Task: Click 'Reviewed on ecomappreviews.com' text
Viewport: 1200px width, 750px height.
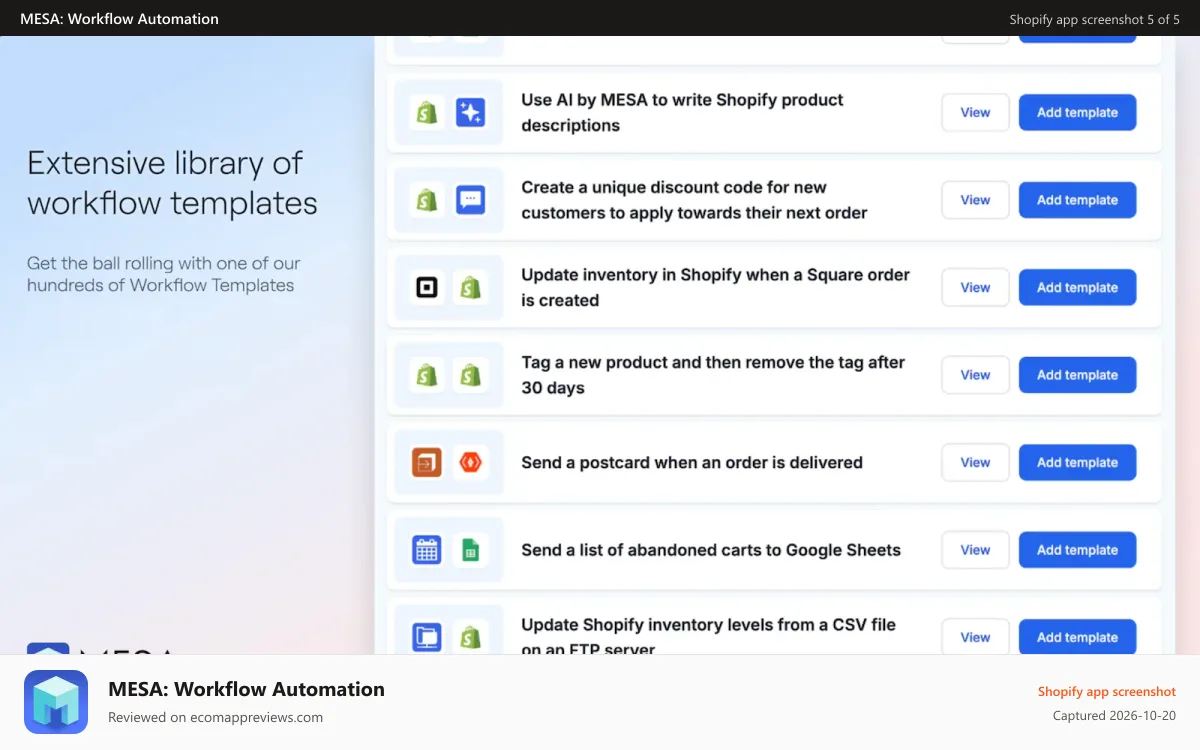Action: coord(215,717)
